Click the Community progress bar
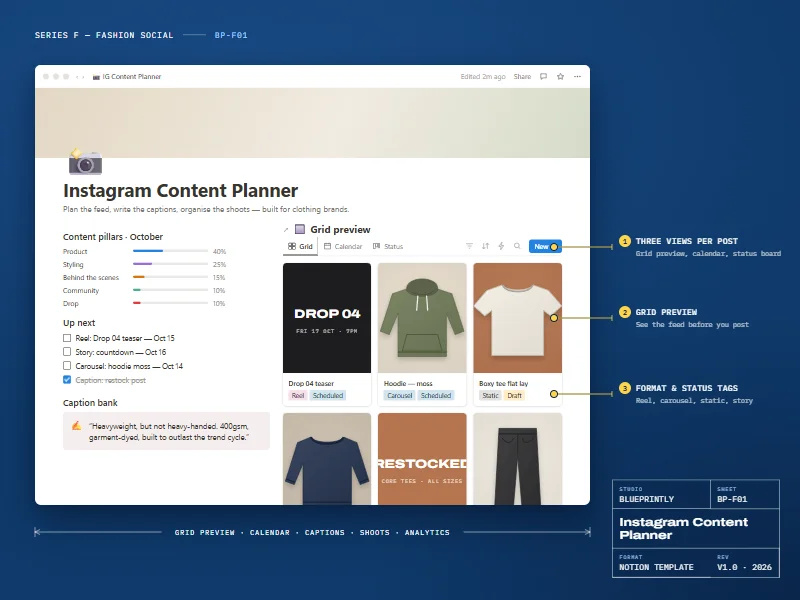Viewport: 800px width, 600px height. [170, 290]
